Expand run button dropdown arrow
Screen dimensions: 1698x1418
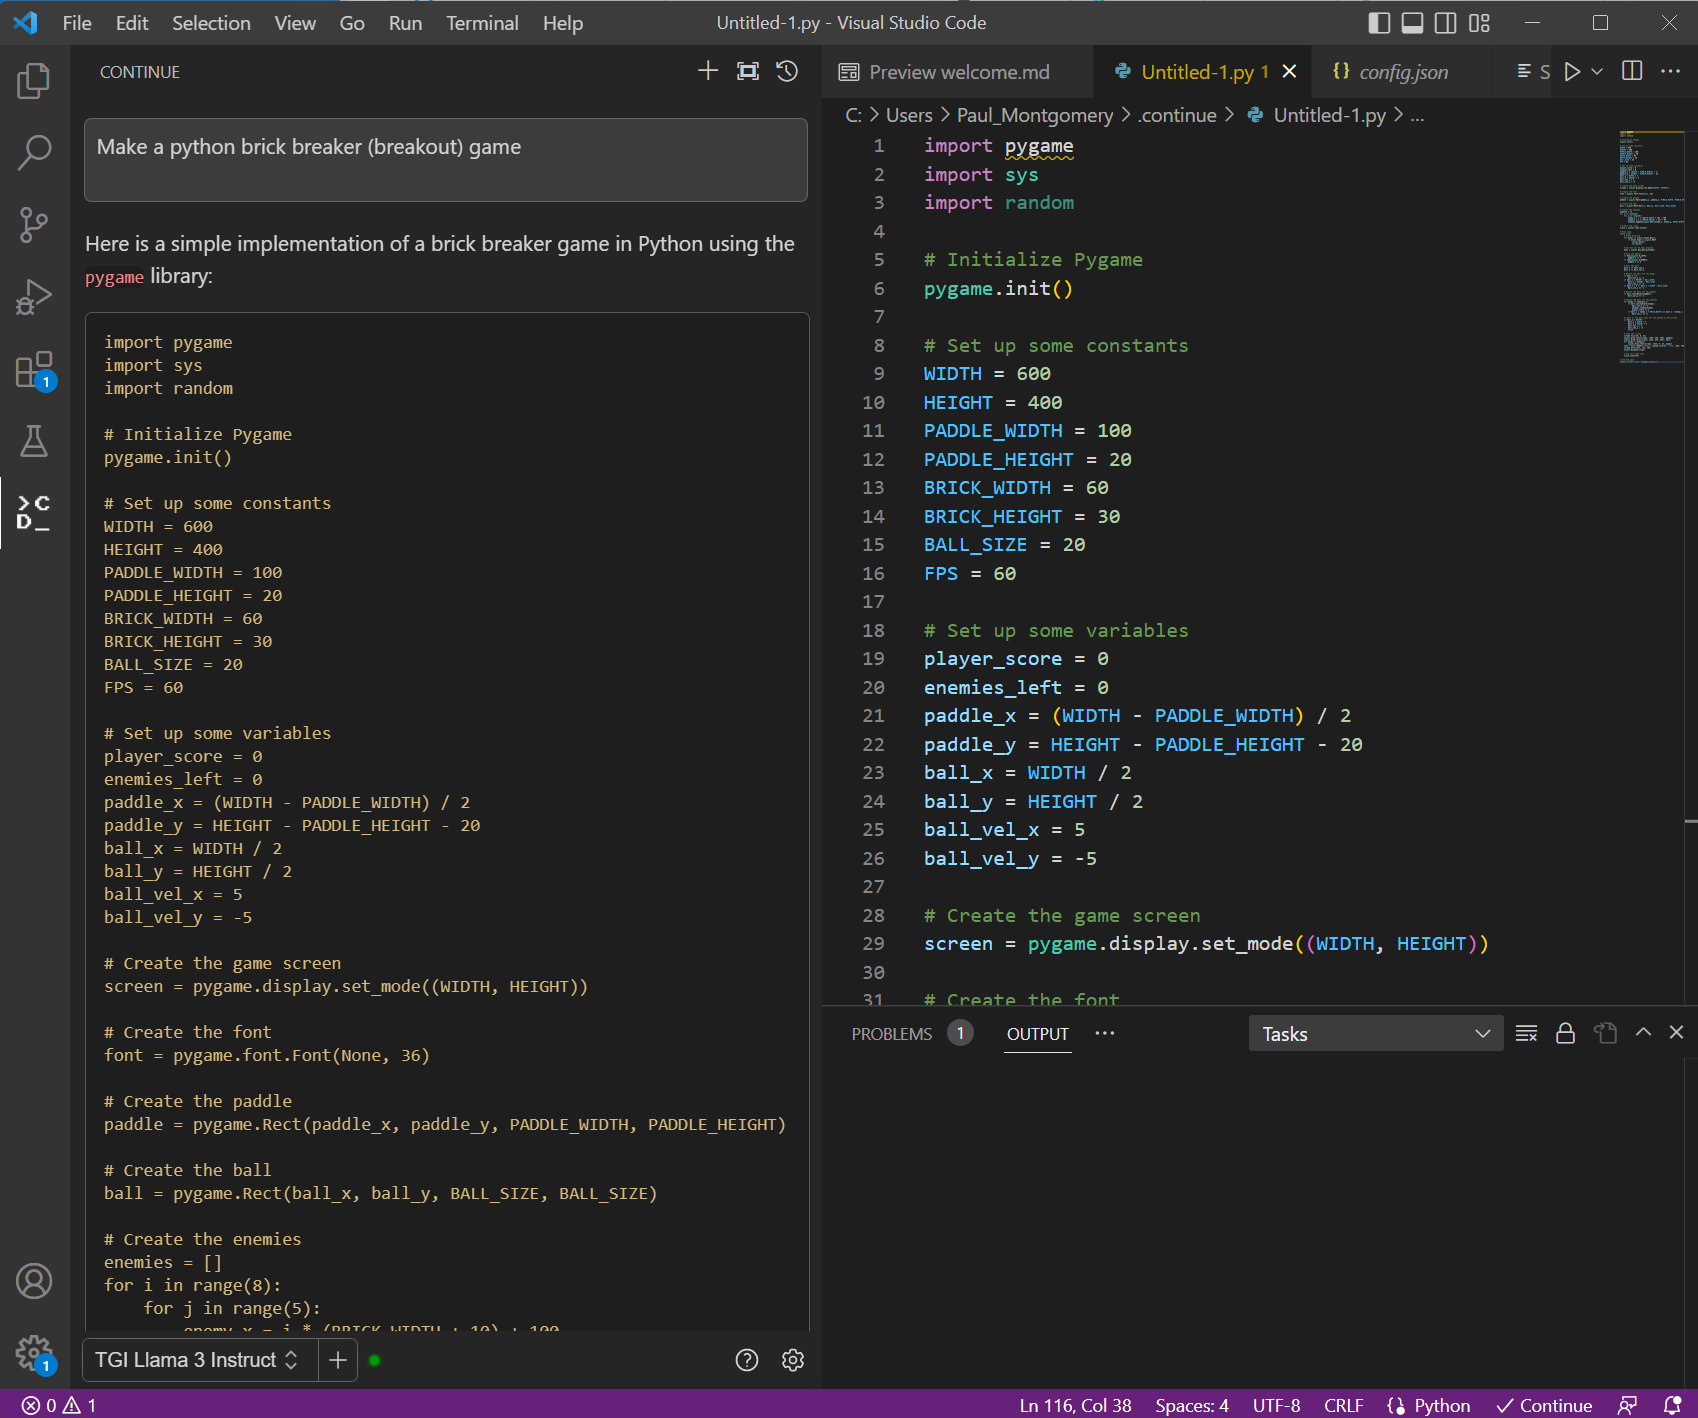coord(1597,71)
